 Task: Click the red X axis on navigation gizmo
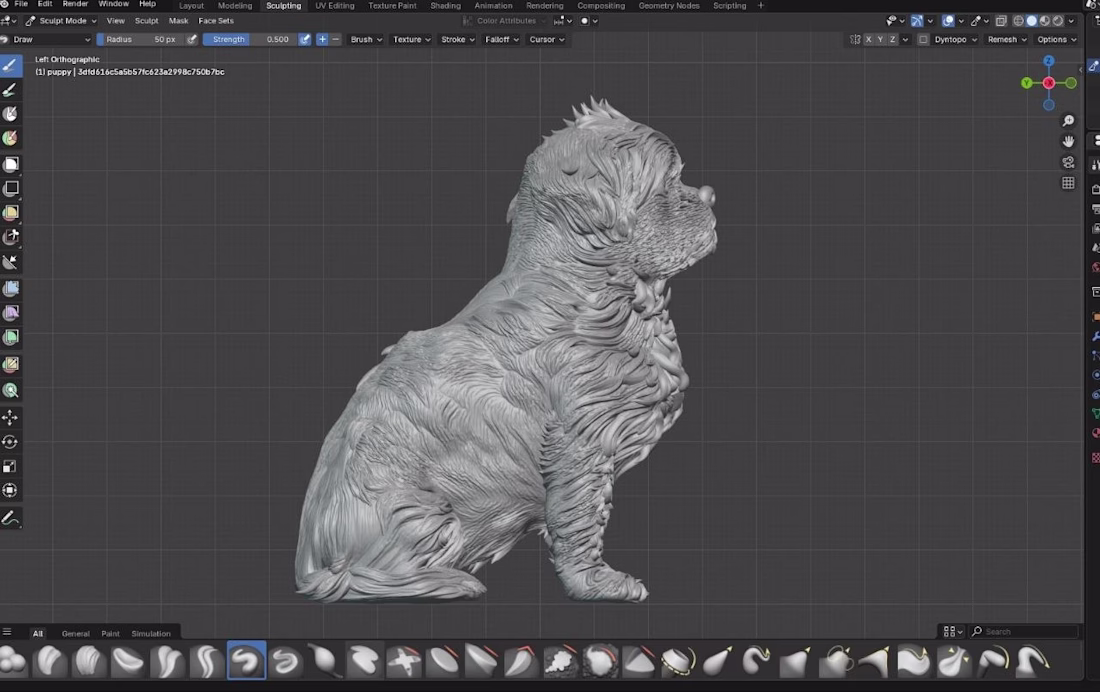[x=1049, y=83]
